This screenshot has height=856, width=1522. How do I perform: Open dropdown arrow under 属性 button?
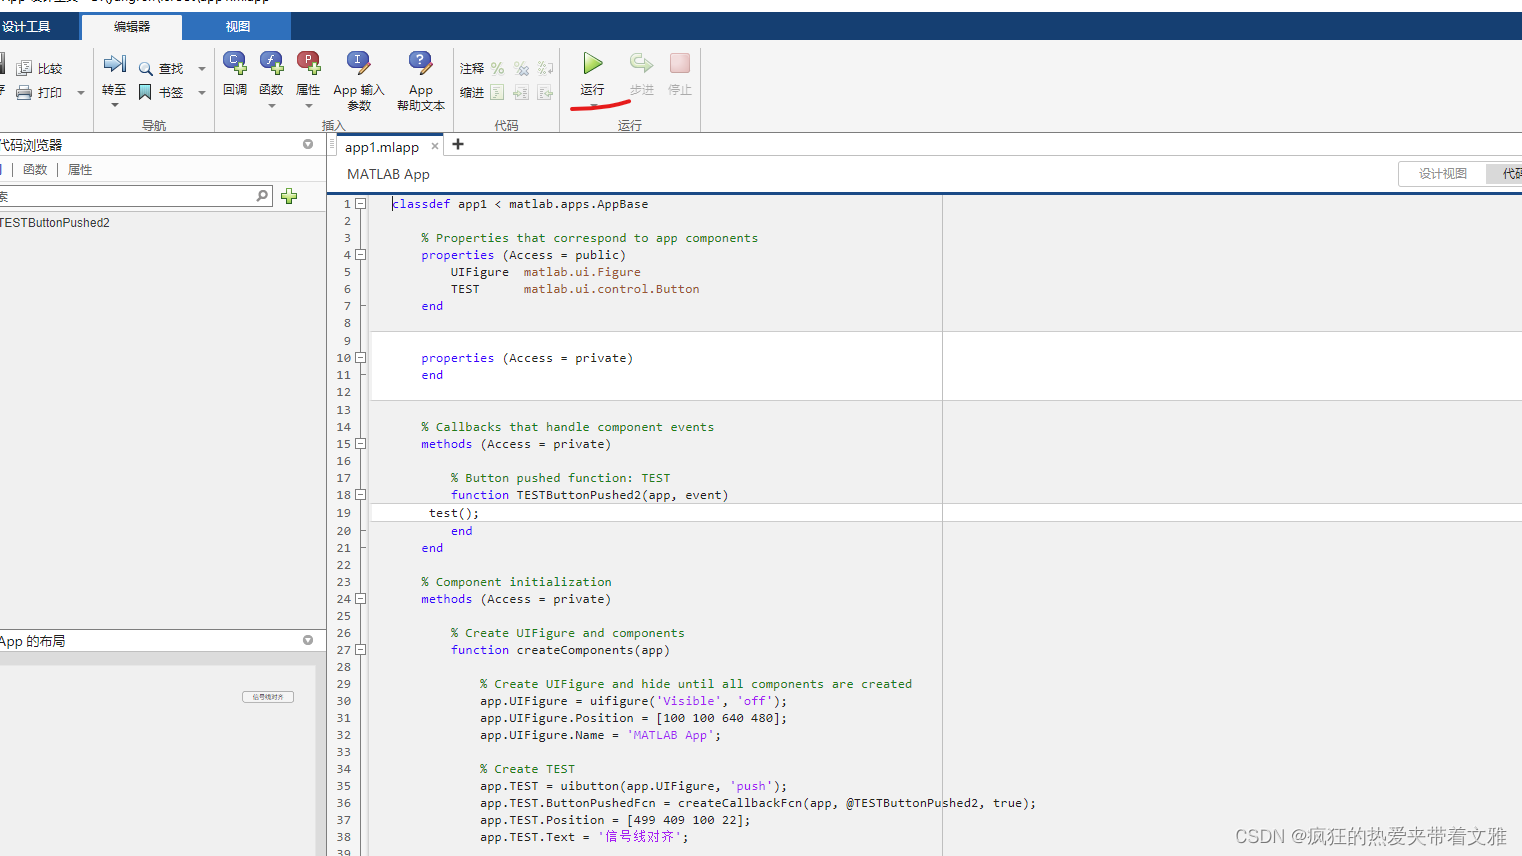click(x=308, y=106)
